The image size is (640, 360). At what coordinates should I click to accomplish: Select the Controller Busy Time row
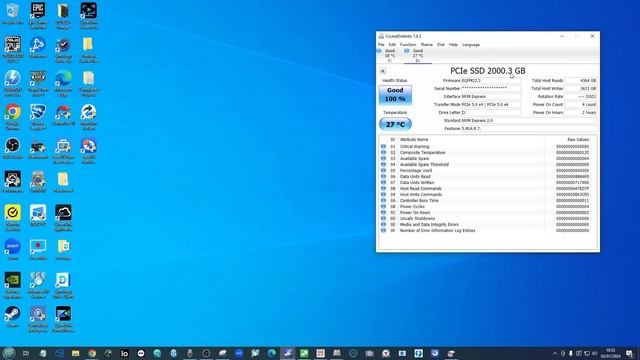tap(488, 201)
